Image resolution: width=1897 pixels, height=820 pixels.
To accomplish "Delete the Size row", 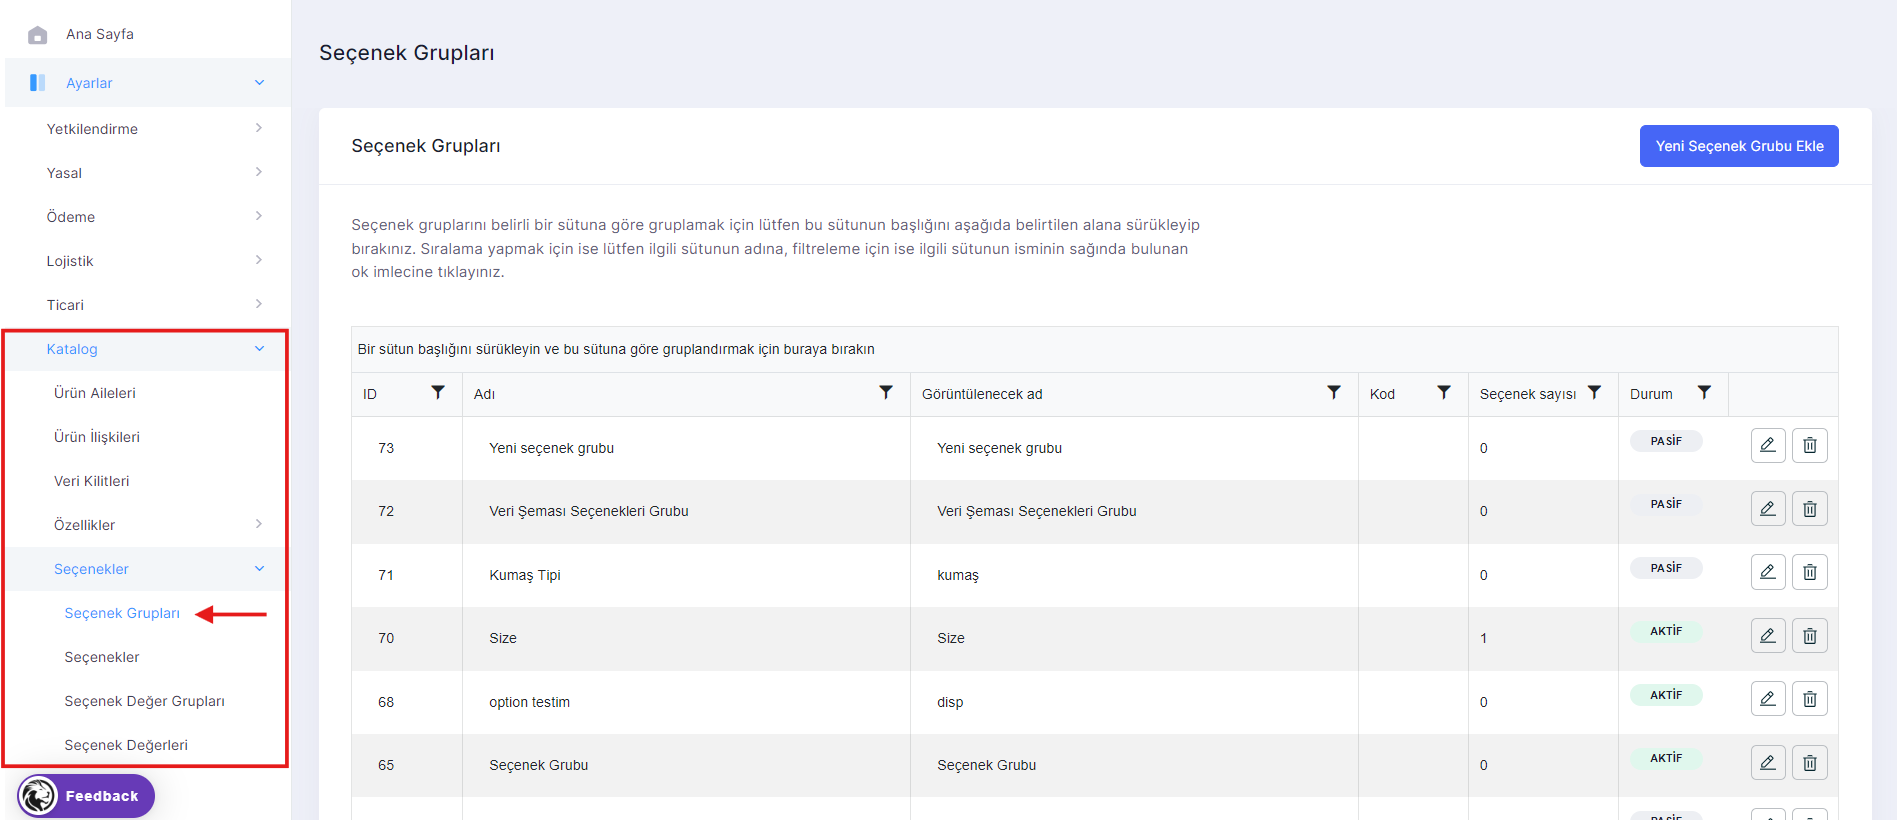I will [x=1810, y=636].
